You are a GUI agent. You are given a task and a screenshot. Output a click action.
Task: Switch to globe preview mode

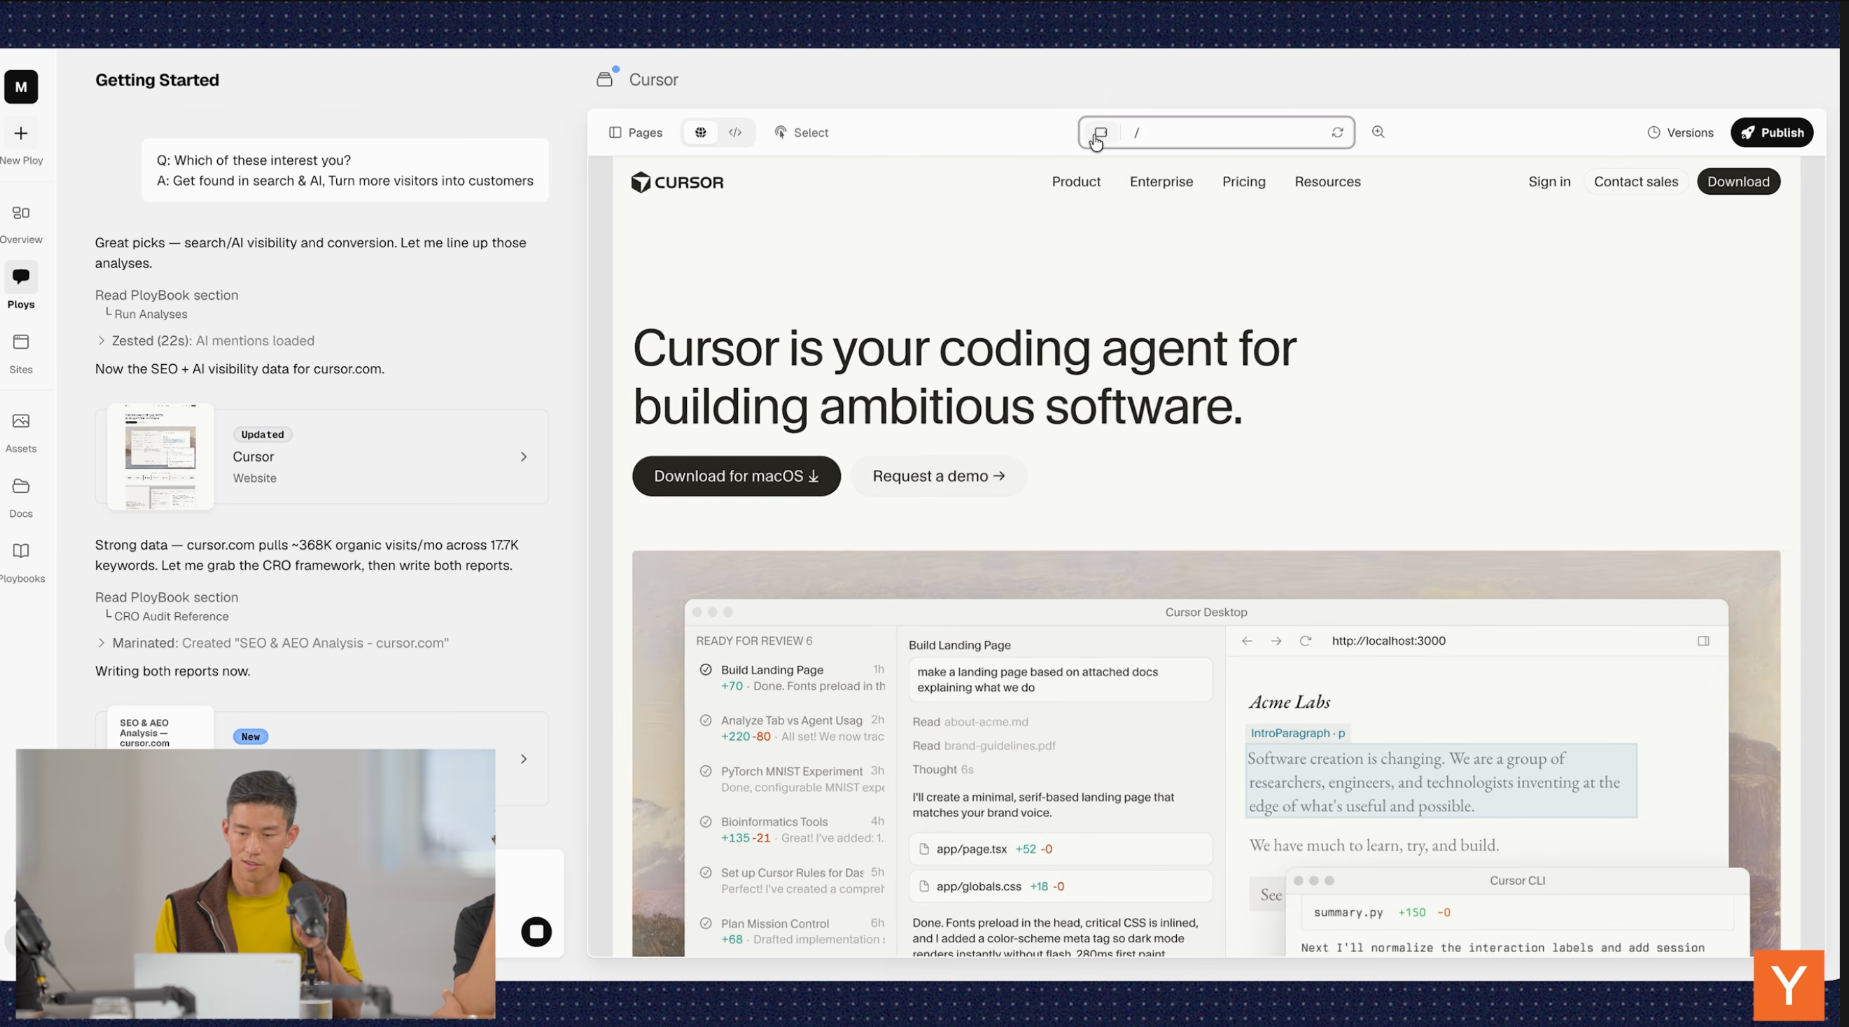(x=700, y=132)
